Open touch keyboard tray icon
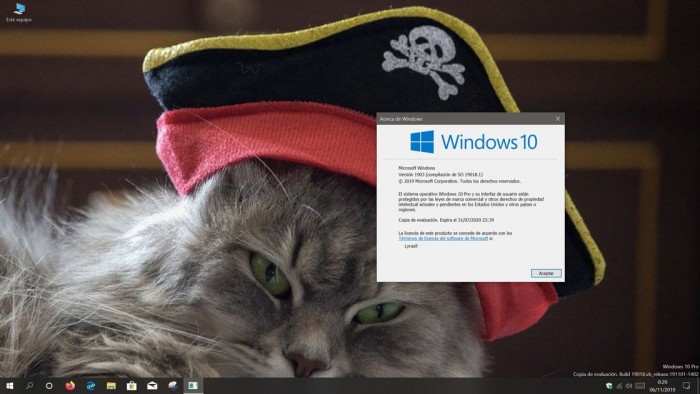Viewport: 700px width, 394px height. [x=640, y=386]
